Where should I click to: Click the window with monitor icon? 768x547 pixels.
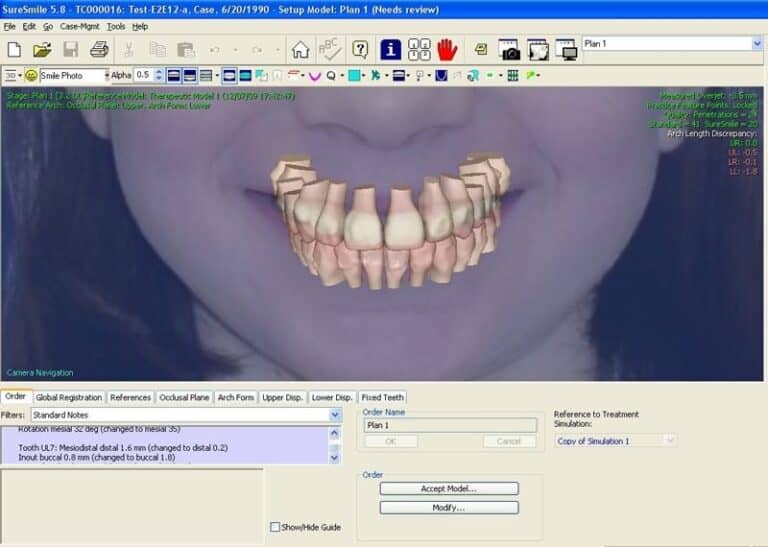[567, 49]
